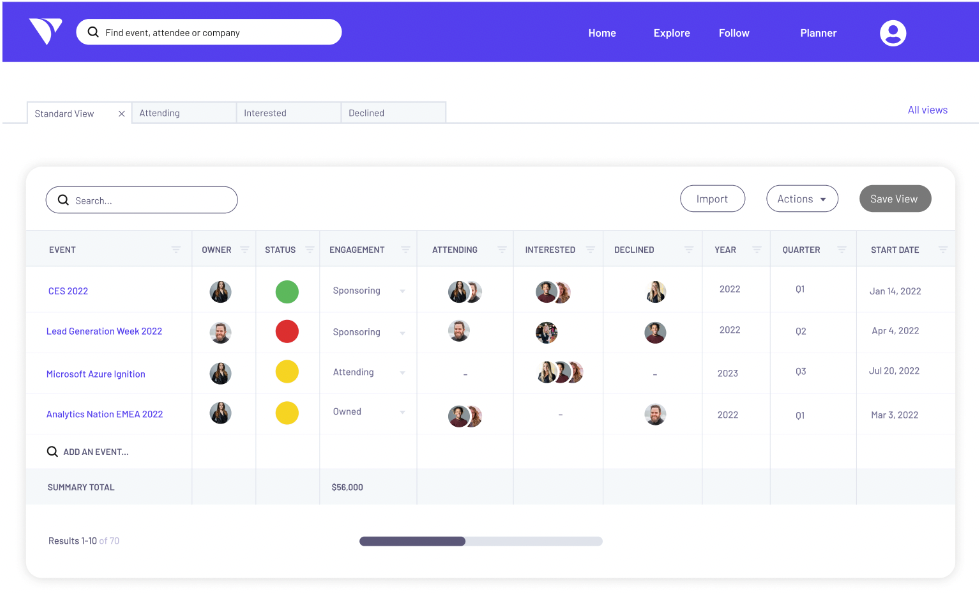Click owner avatar for Analytics Nation EMEA

pyautogui.click(x=220, y=413)
